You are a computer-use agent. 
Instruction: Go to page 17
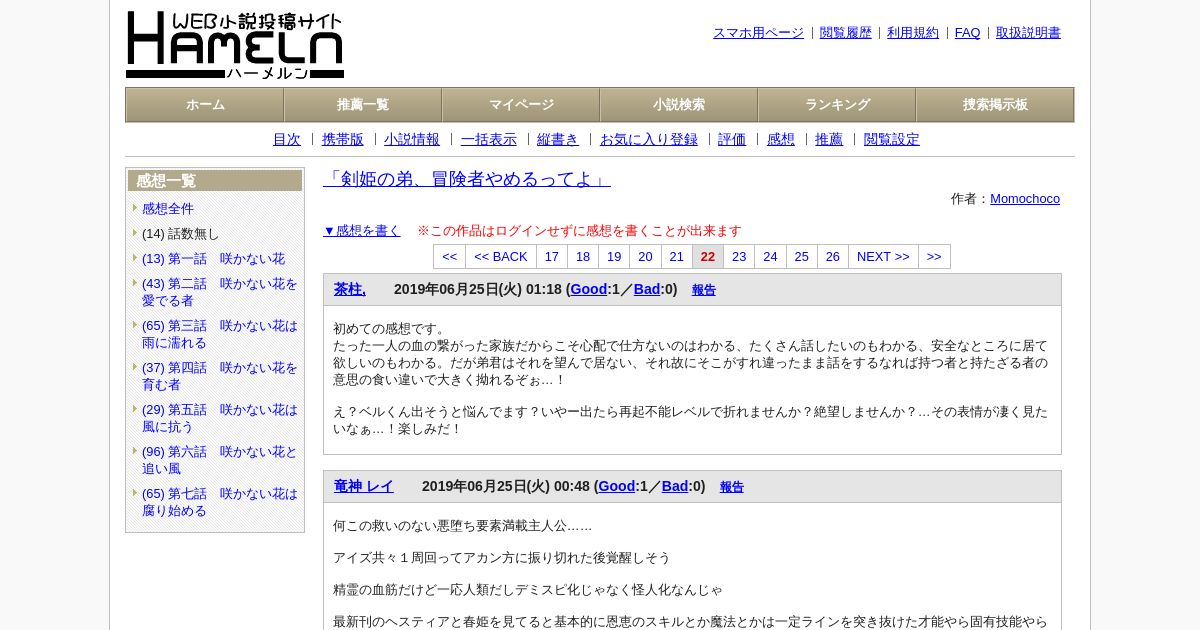[x=552, y=257]
